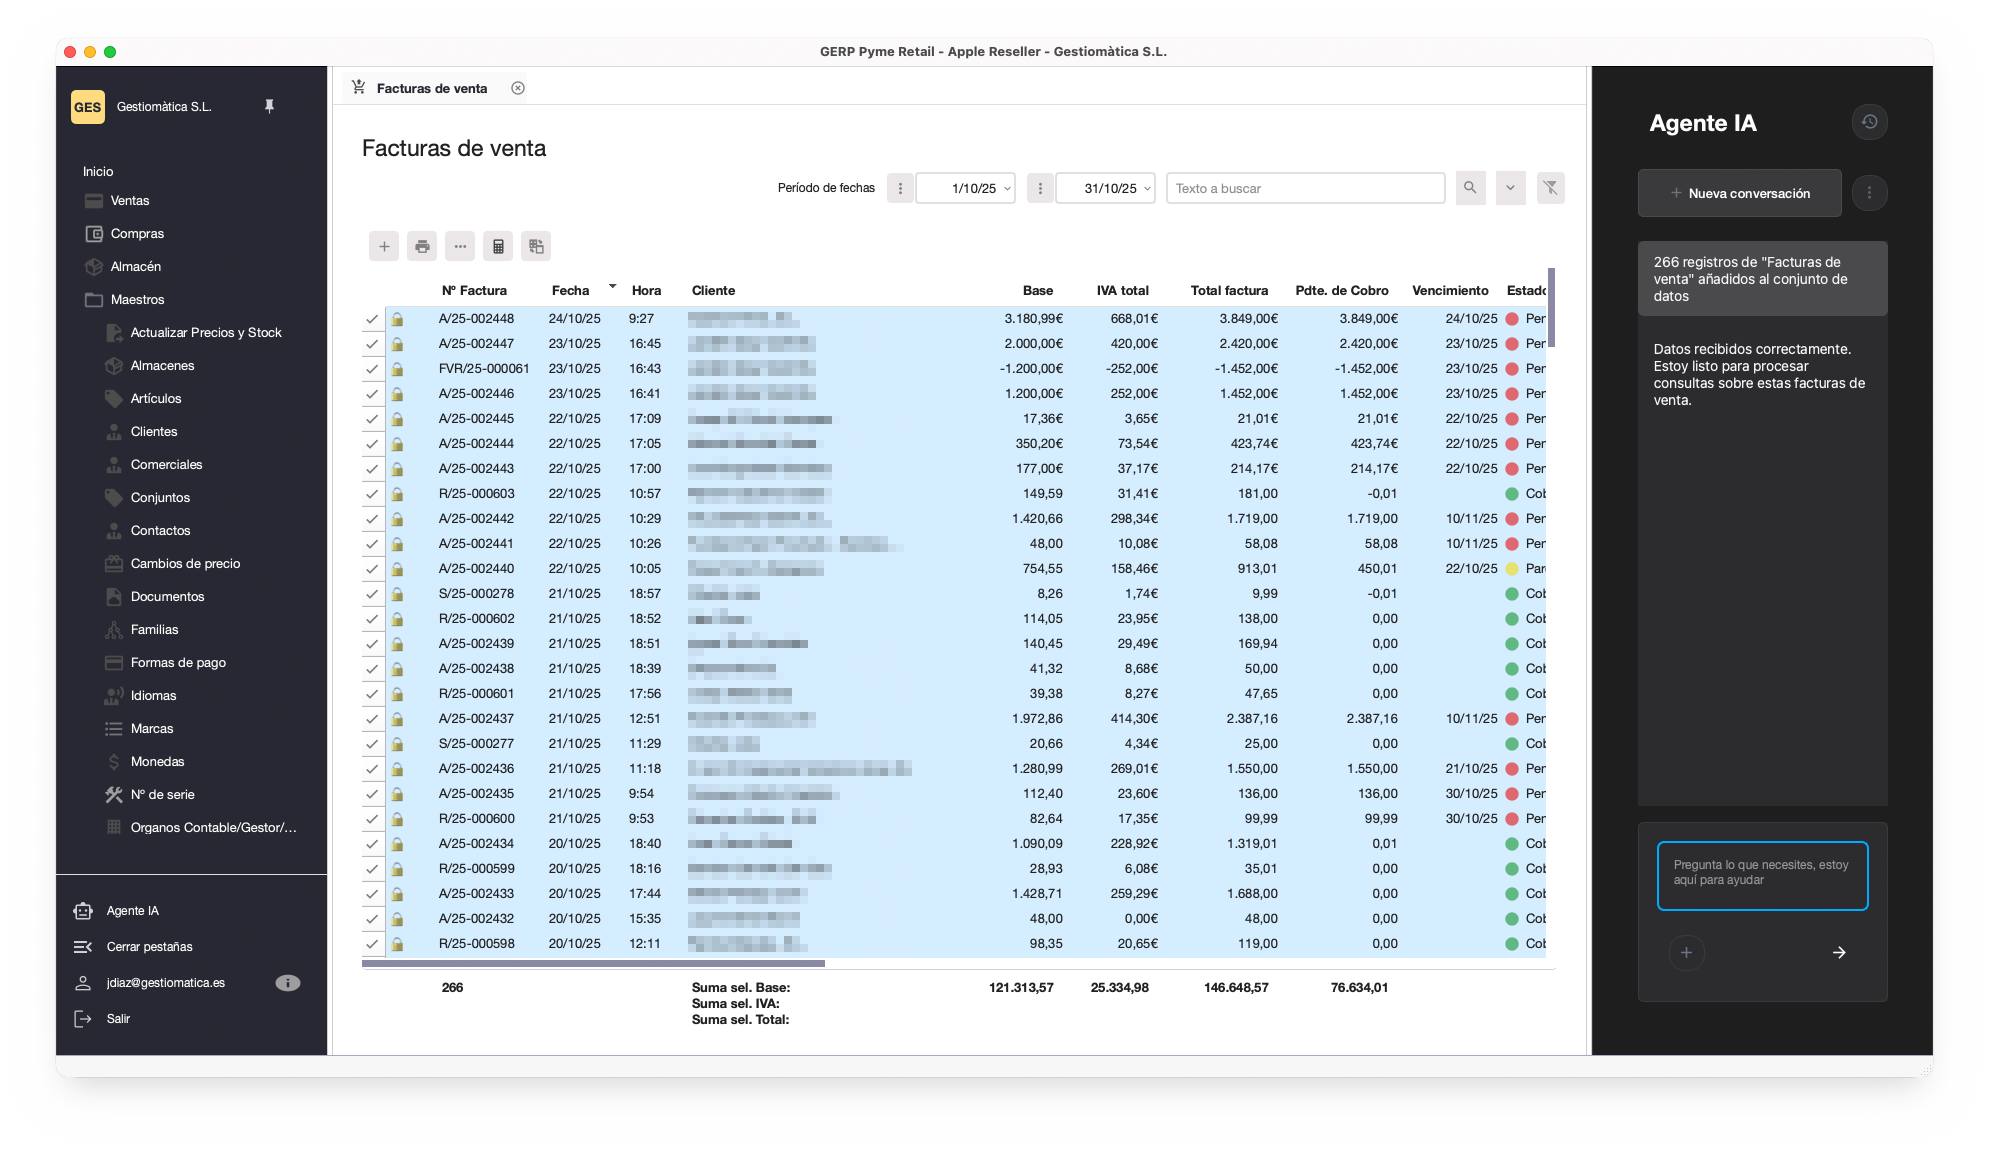
Task: Click the calculator toolbar icon
Action: click(498, 246)
